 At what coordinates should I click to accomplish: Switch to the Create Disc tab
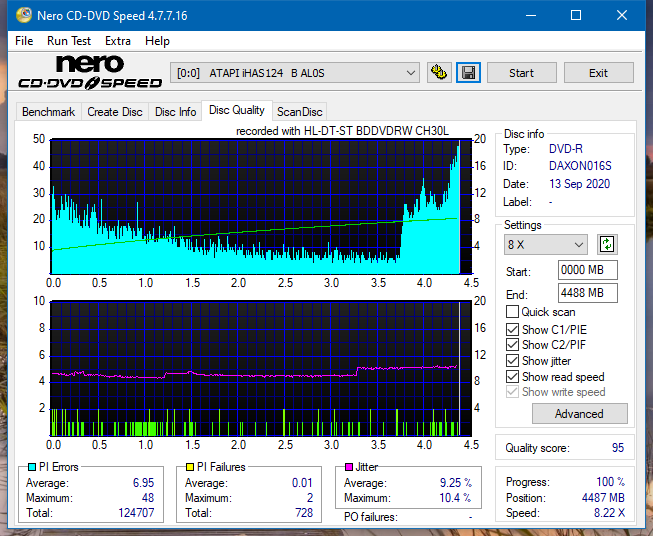tap(115, 112)
